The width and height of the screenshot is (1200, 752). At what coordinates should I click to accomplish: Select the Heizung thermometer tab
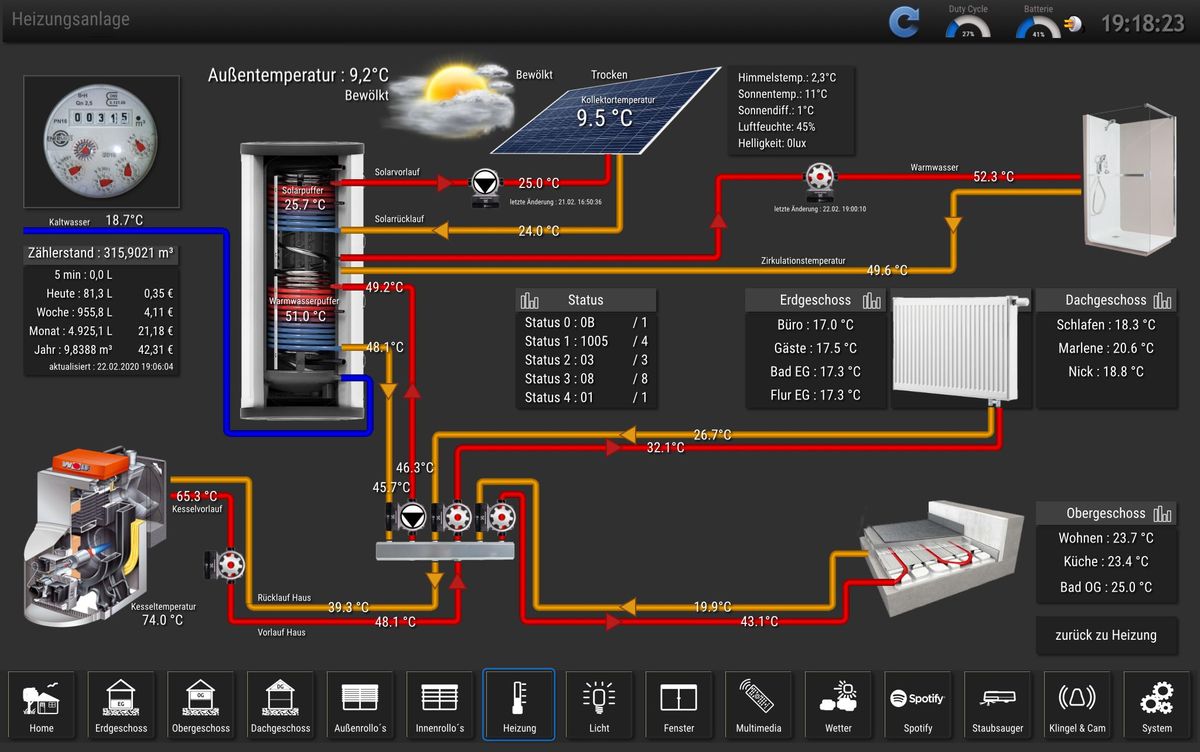click(x=519, y=705)
